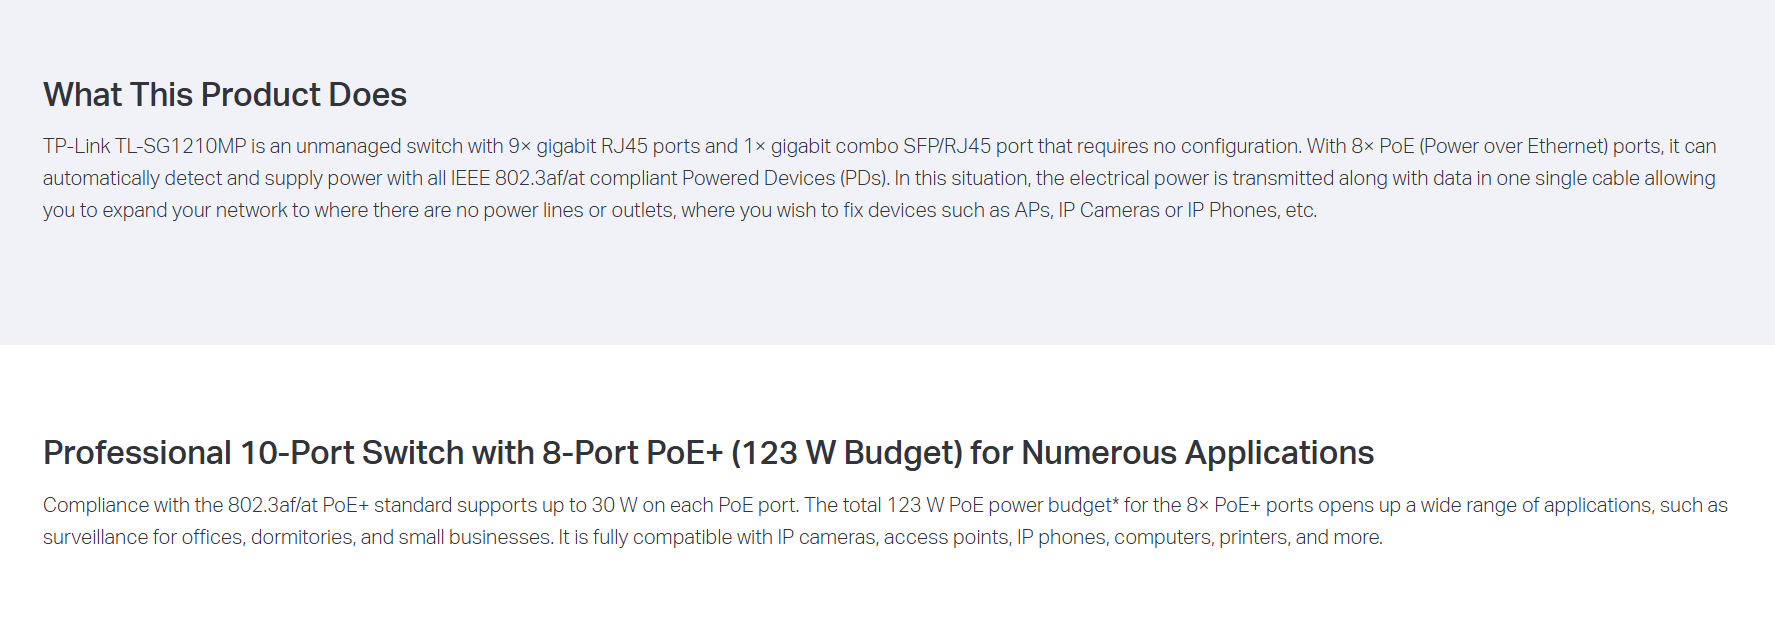The width and height of the screenshot is (1775, 624).
Task: Click "Numerous Applications" at the heading end
Action: pos(1198,453)
